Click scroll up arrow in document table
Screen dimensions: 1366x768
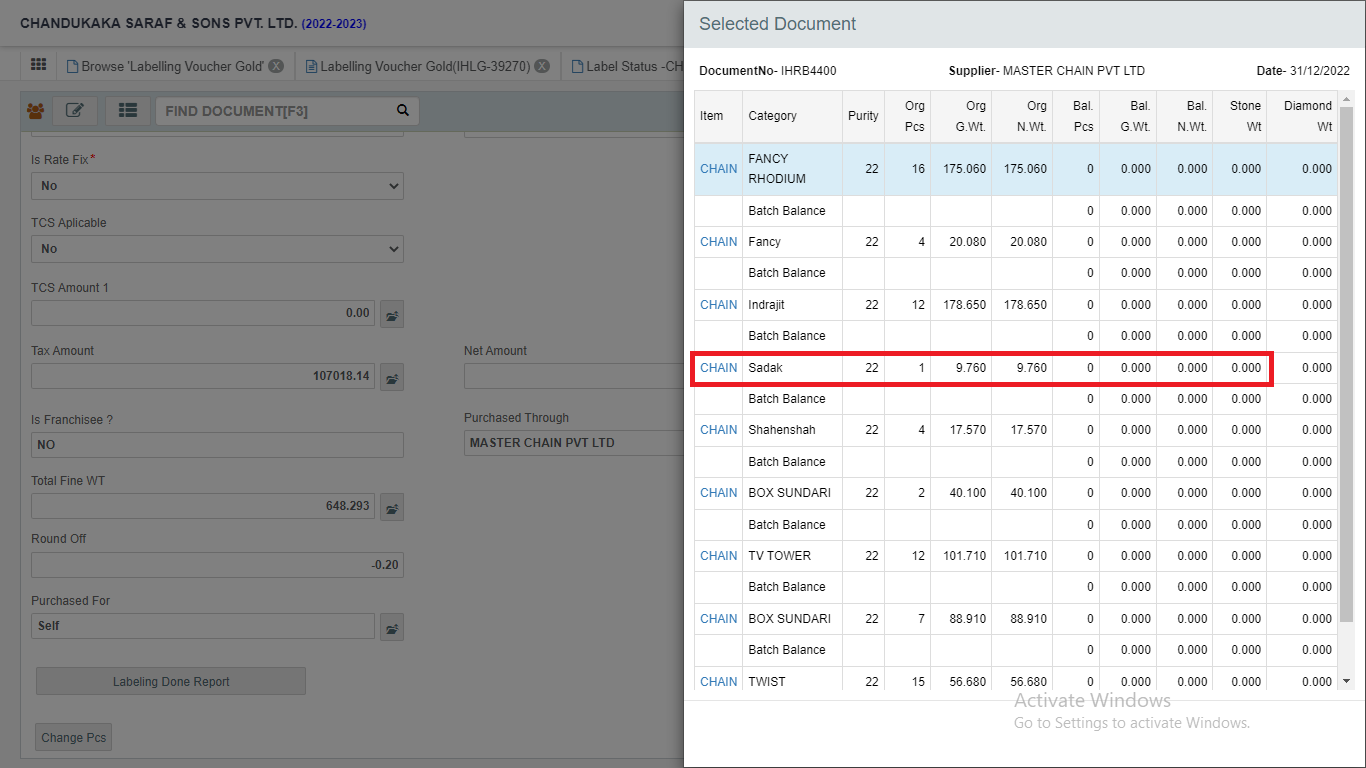1346,99
